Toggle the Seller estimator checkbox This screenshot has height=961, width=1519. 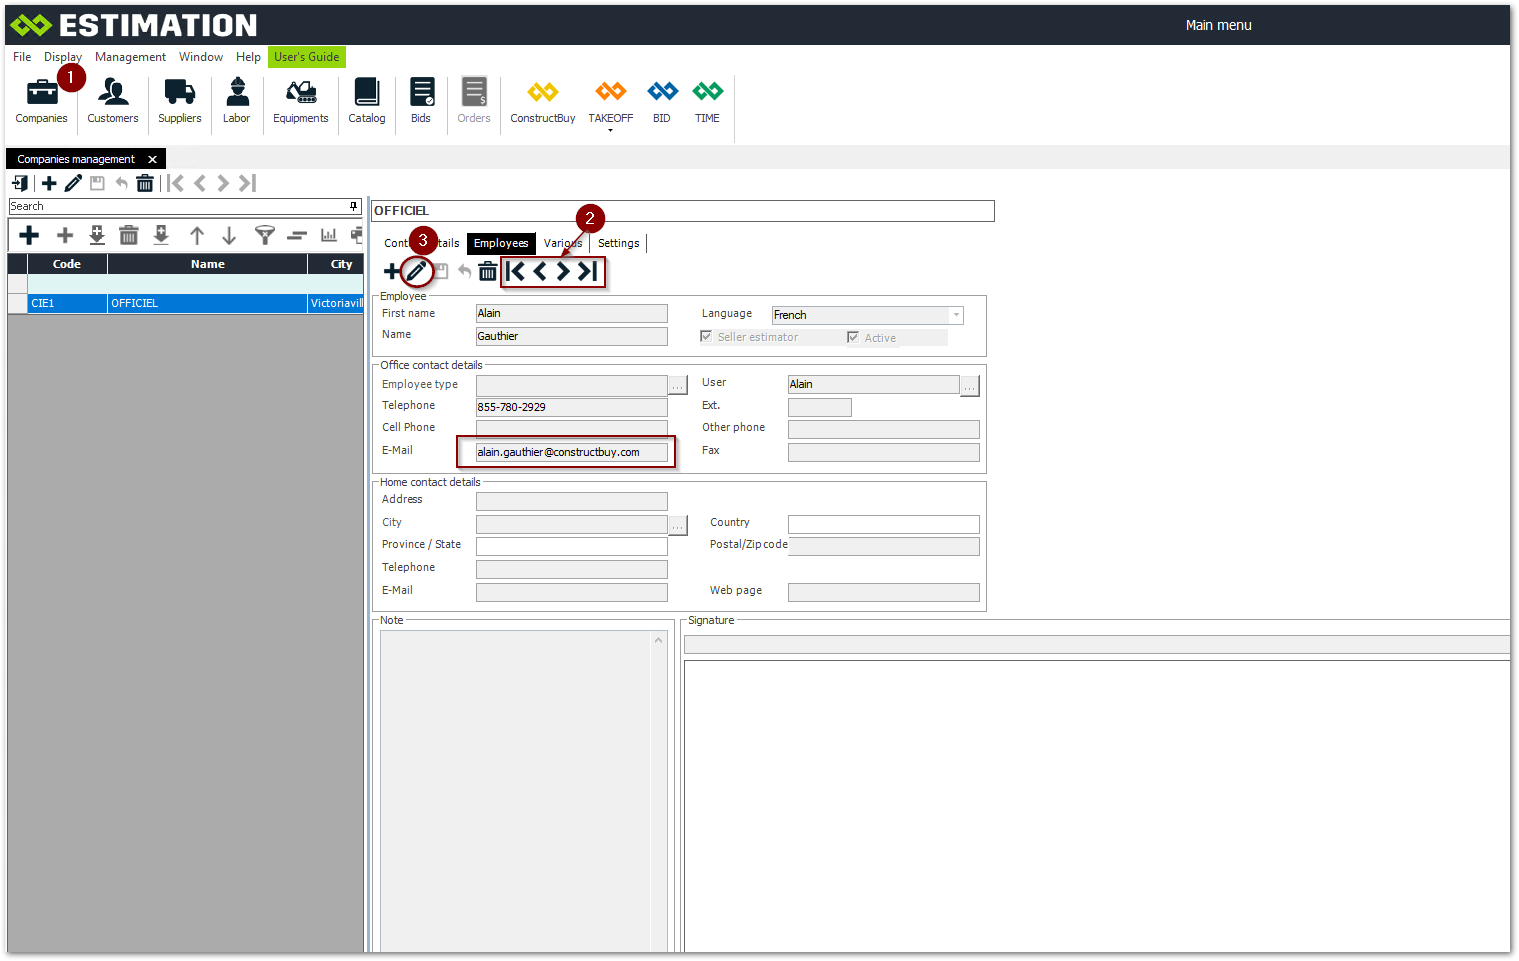point(706,337)
